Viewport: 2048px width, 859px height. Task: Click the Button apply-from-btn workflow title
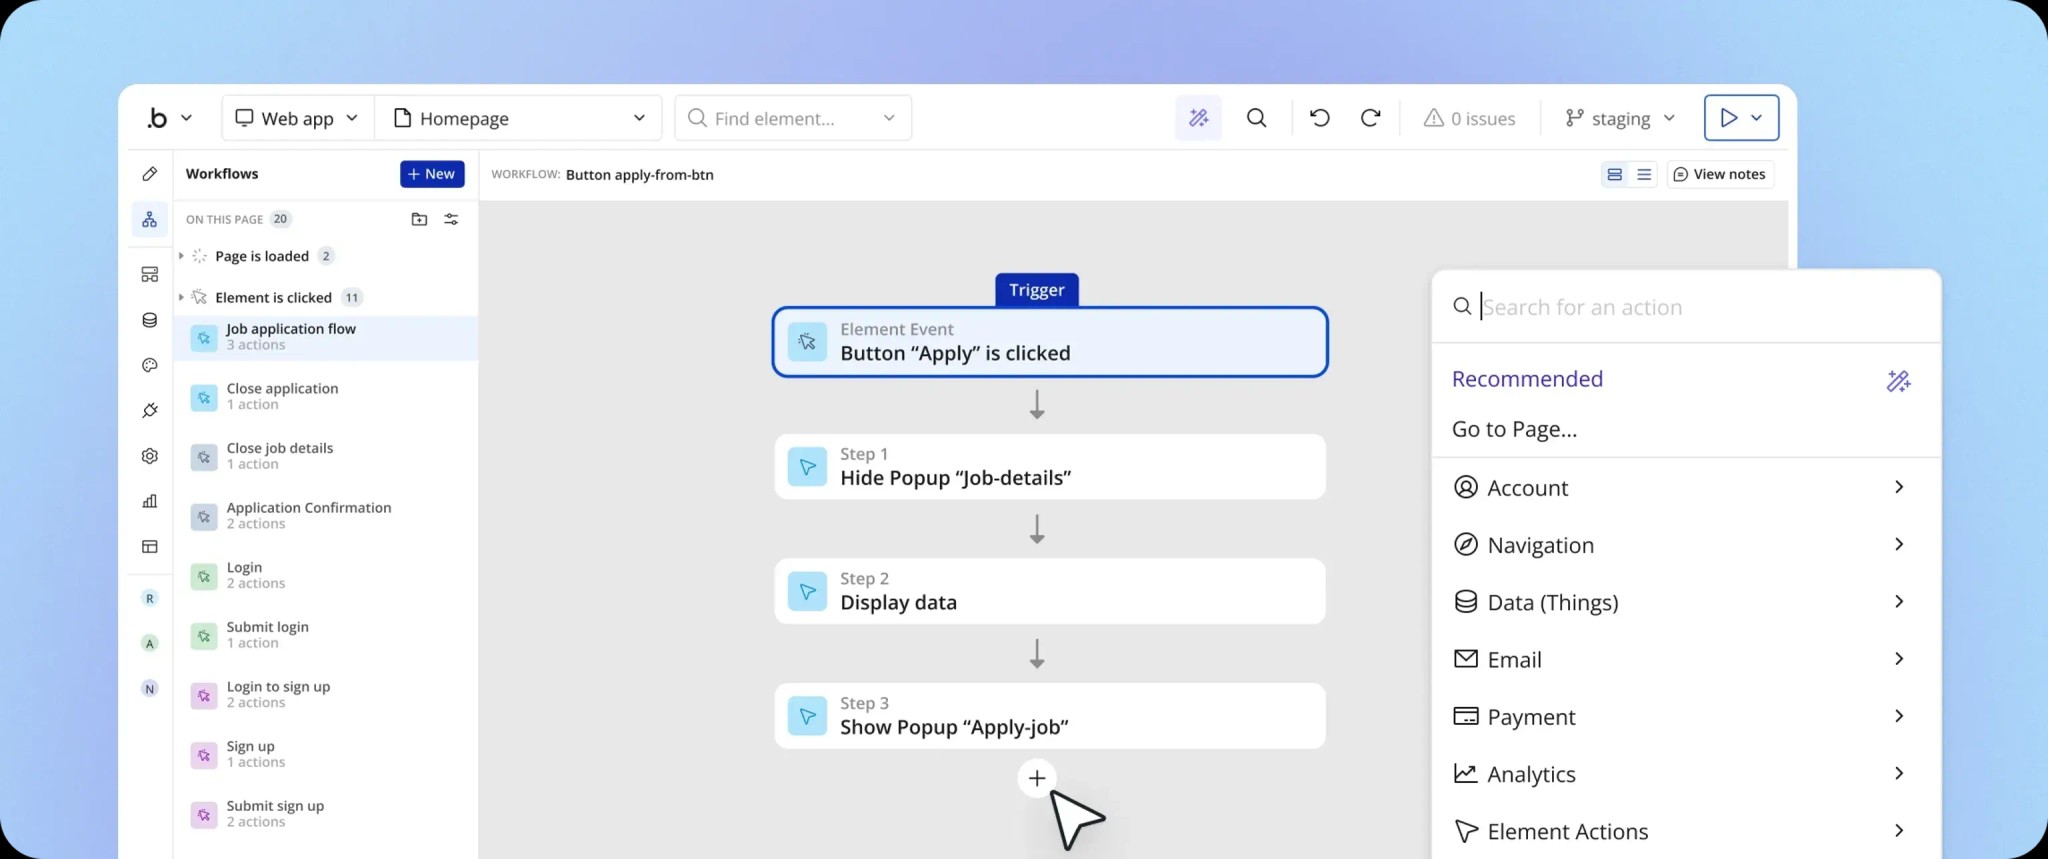[x=640, y=175]
